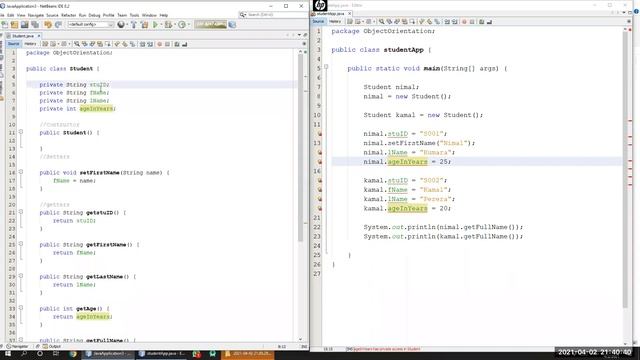Open the studentApp.java taskbar window item
This screenshot has width=640, height=360.
(162, 354)
